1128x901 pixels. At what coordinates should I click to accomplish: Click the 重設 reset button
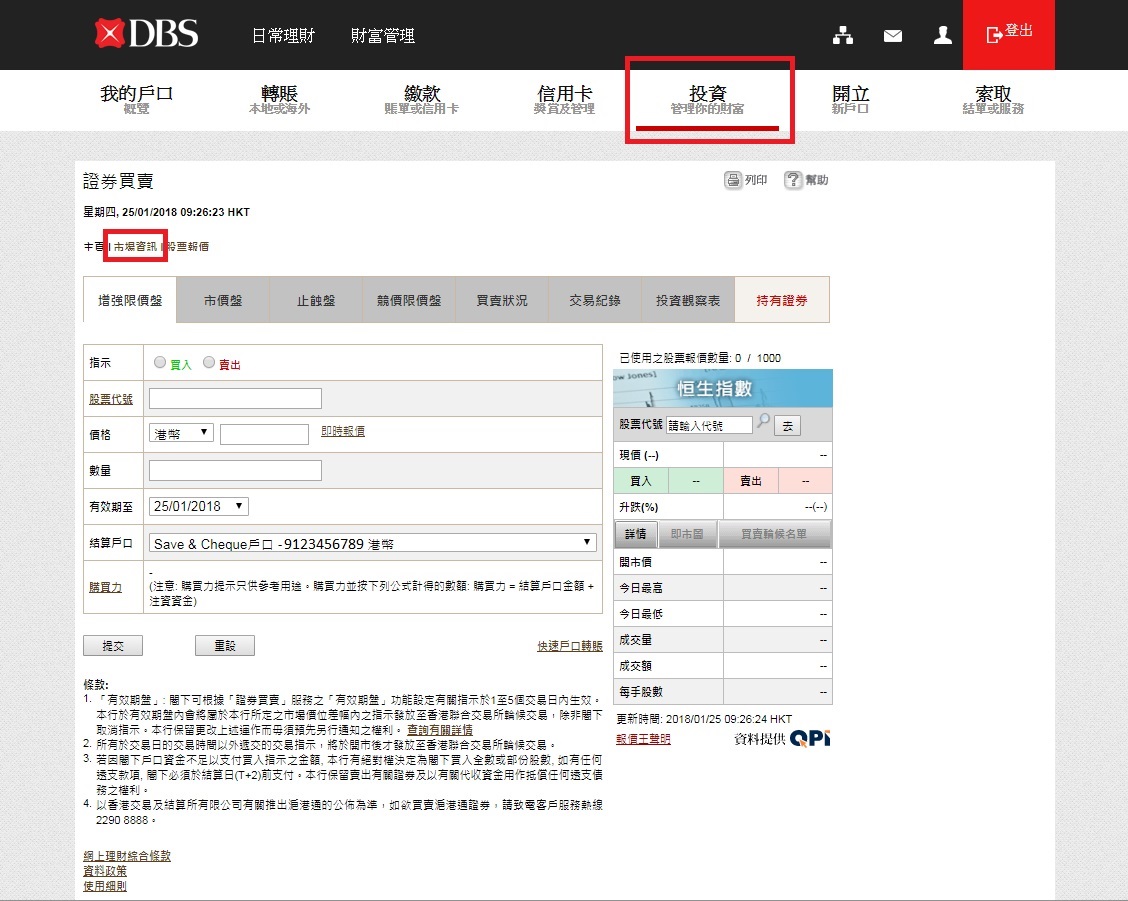click(225, 646)
